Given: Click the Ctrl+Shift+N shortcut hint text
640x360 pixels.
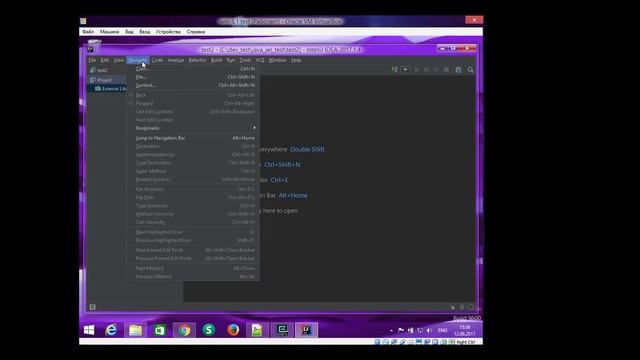Looking at the screenshot, I should [282, 164].
